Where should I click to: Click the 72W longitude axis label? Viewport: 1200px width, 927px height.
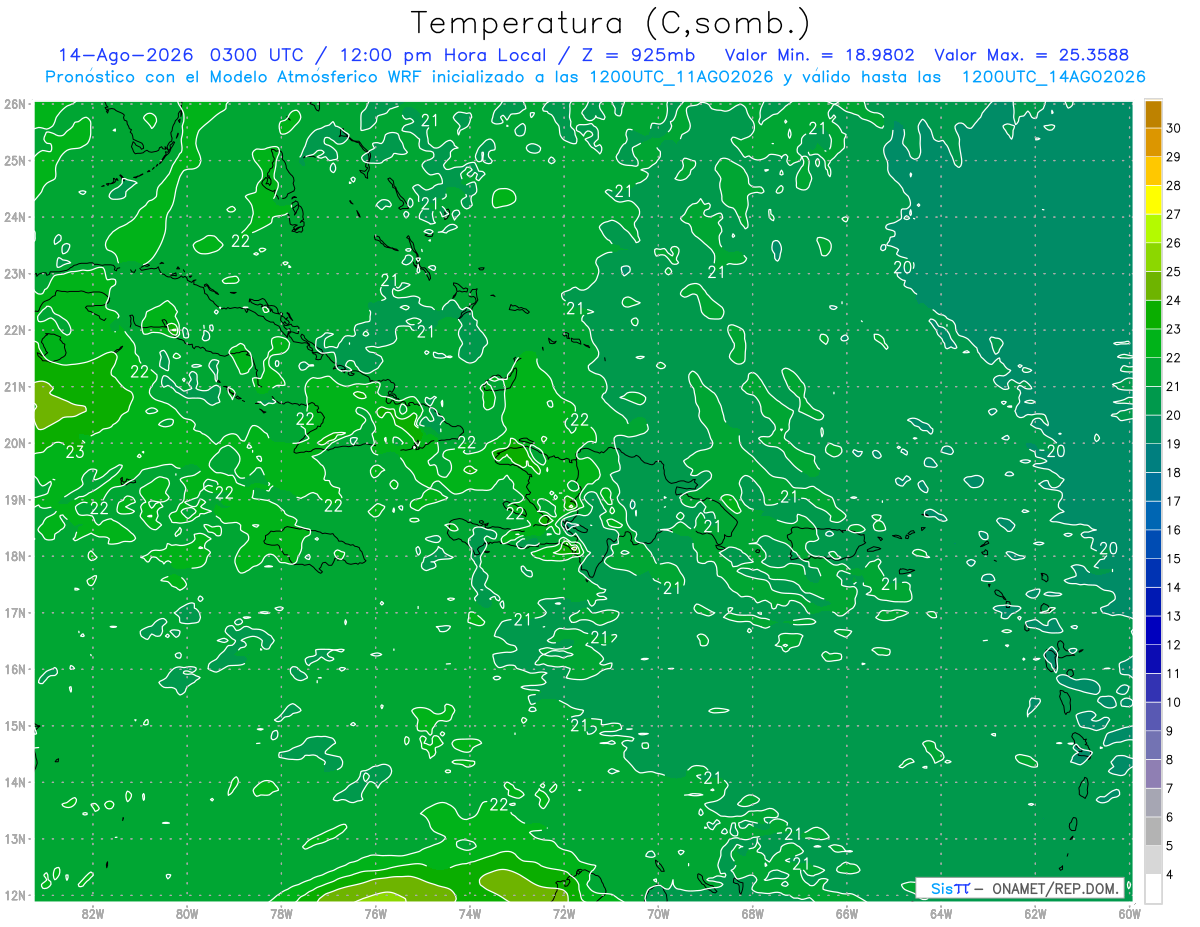564,912
